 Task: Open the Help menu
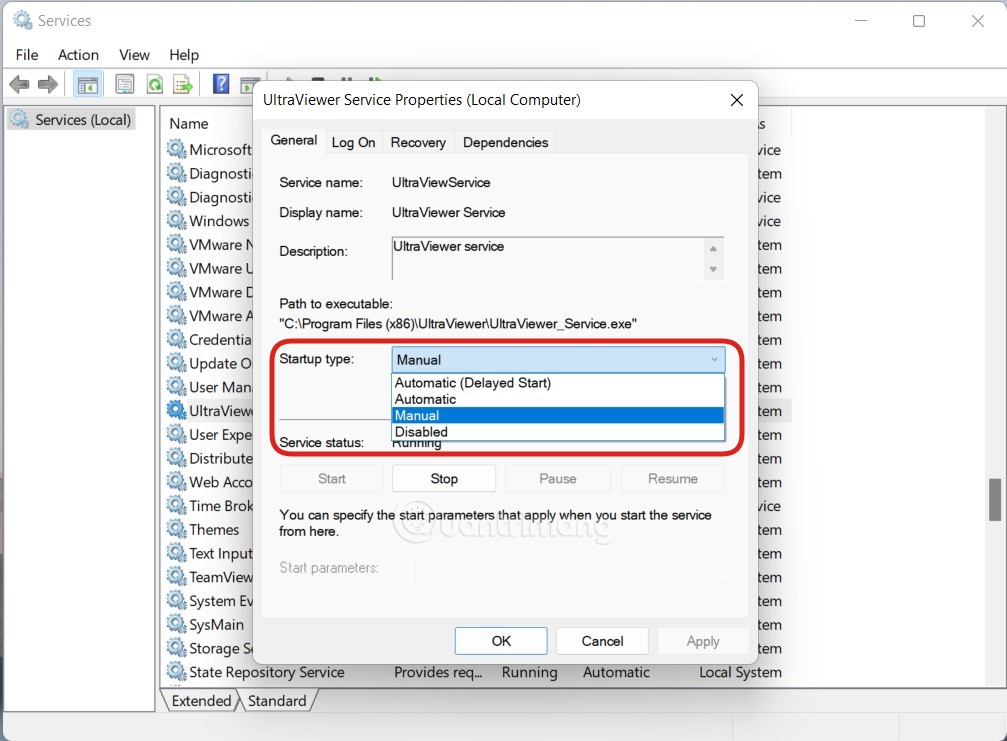tap(184, 55)
